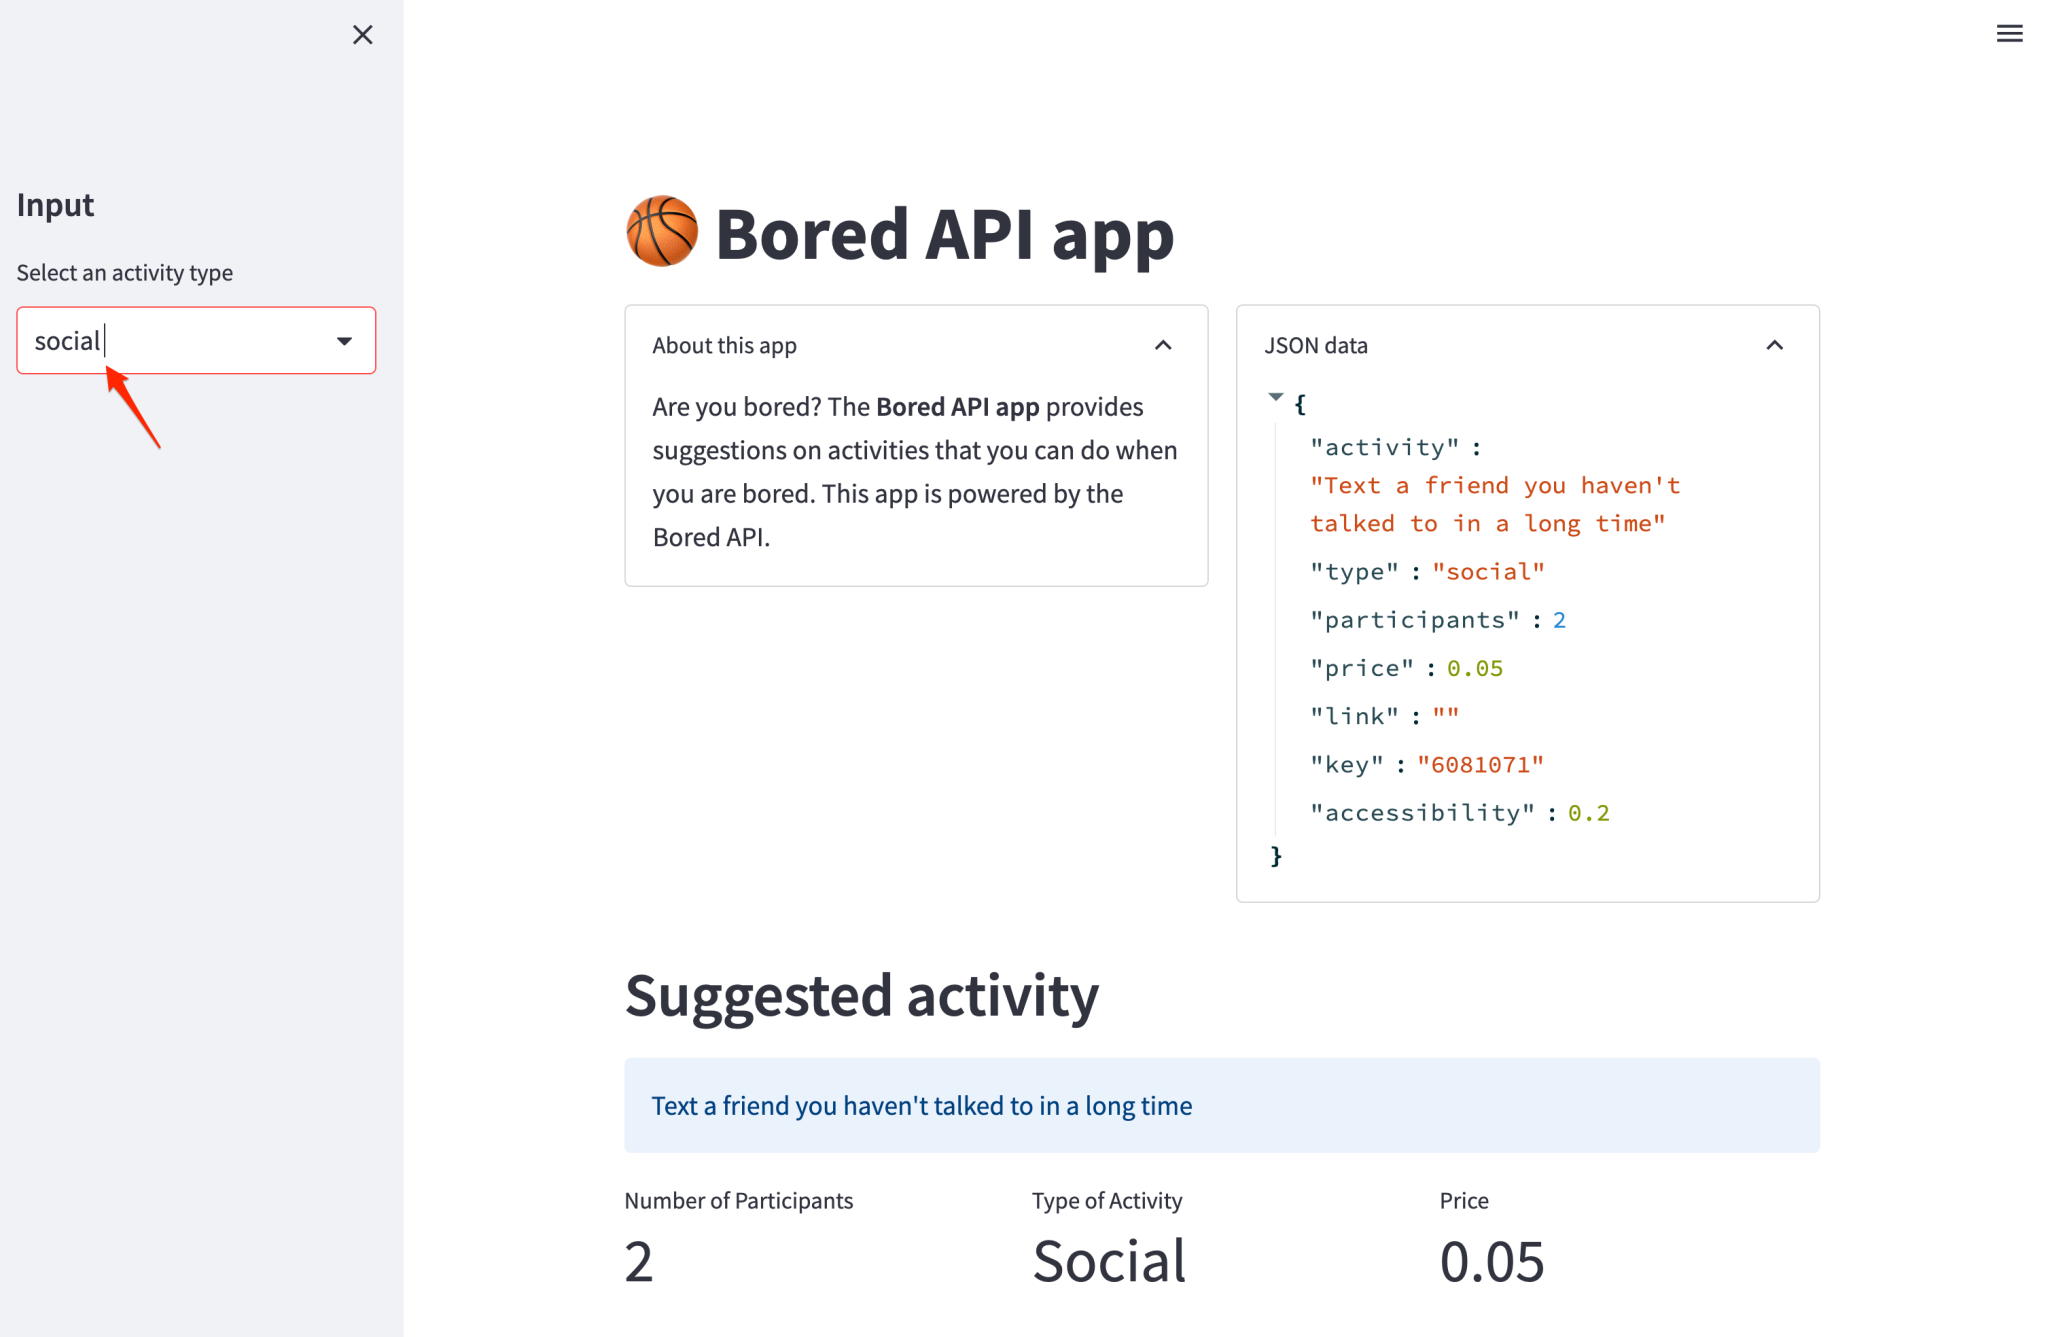This screenshot has height=1337, width=2048.
Task: Click the JSON accessibility value 0.2
Action: pyautogui.click(x=1588, y=813)
